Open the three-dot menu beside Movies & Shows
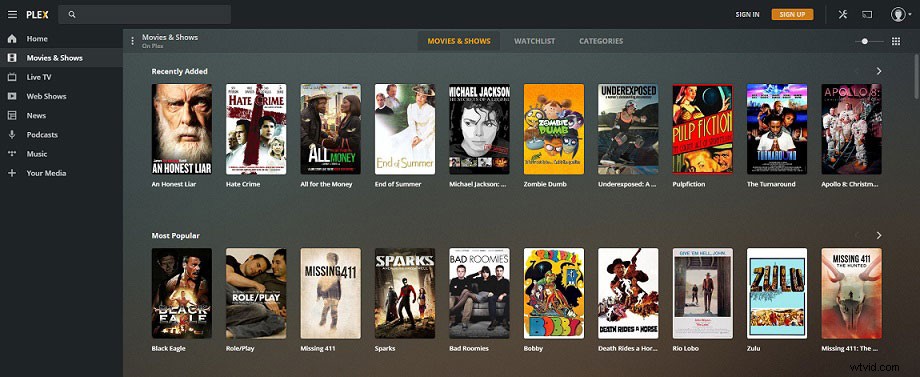The image size is (920, 377). [x=133, y=41]
